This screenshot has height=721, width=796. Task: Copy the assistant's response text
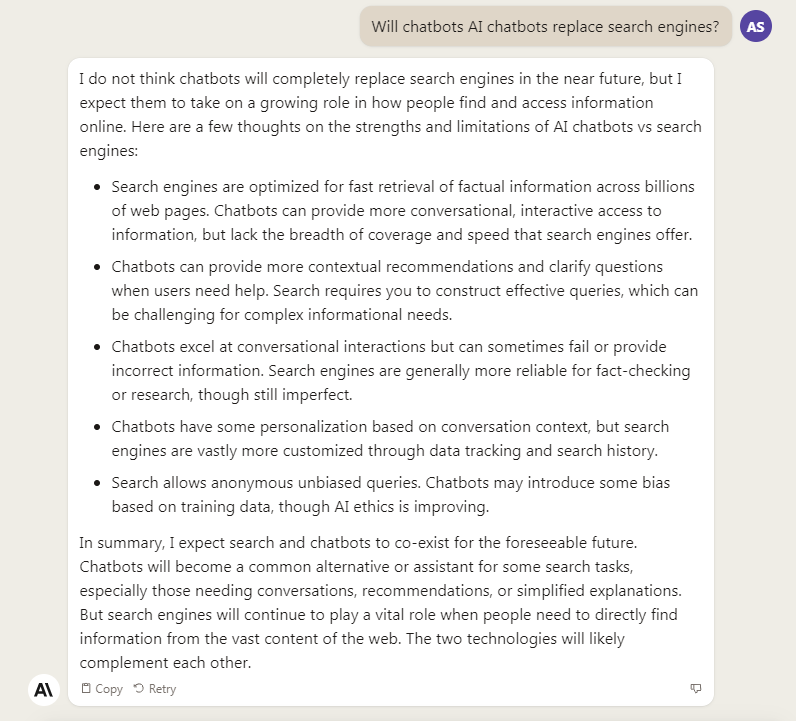102,689
